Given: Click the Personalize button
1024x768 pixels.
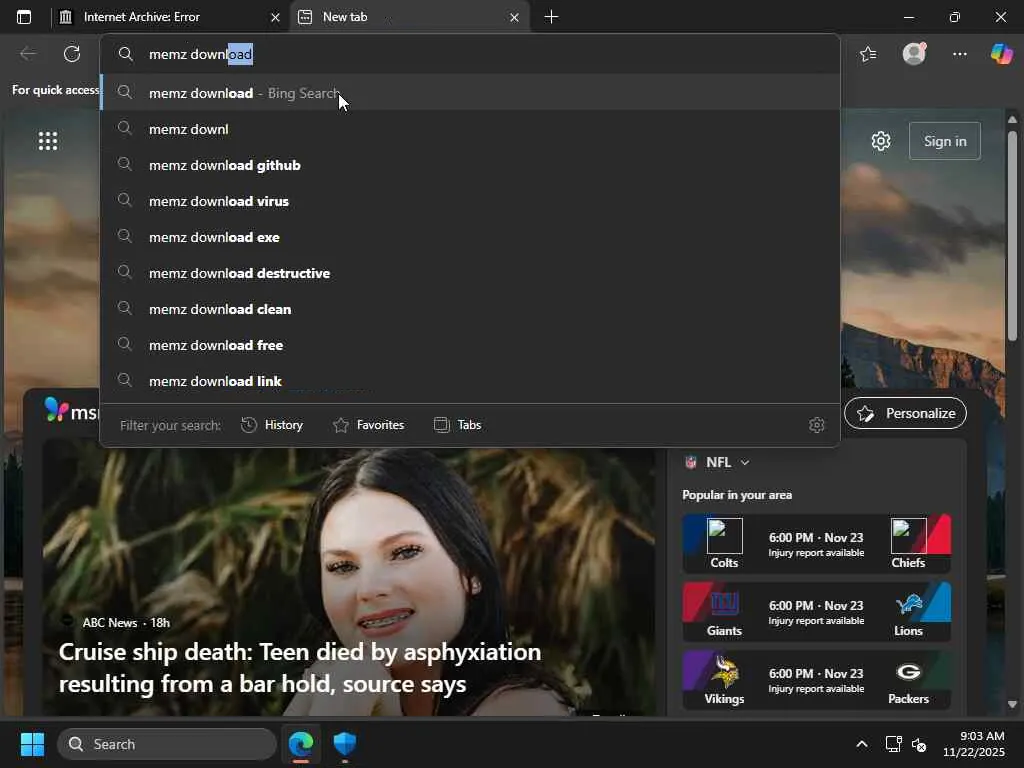Looking at the screenshot, I should (906, 413).
